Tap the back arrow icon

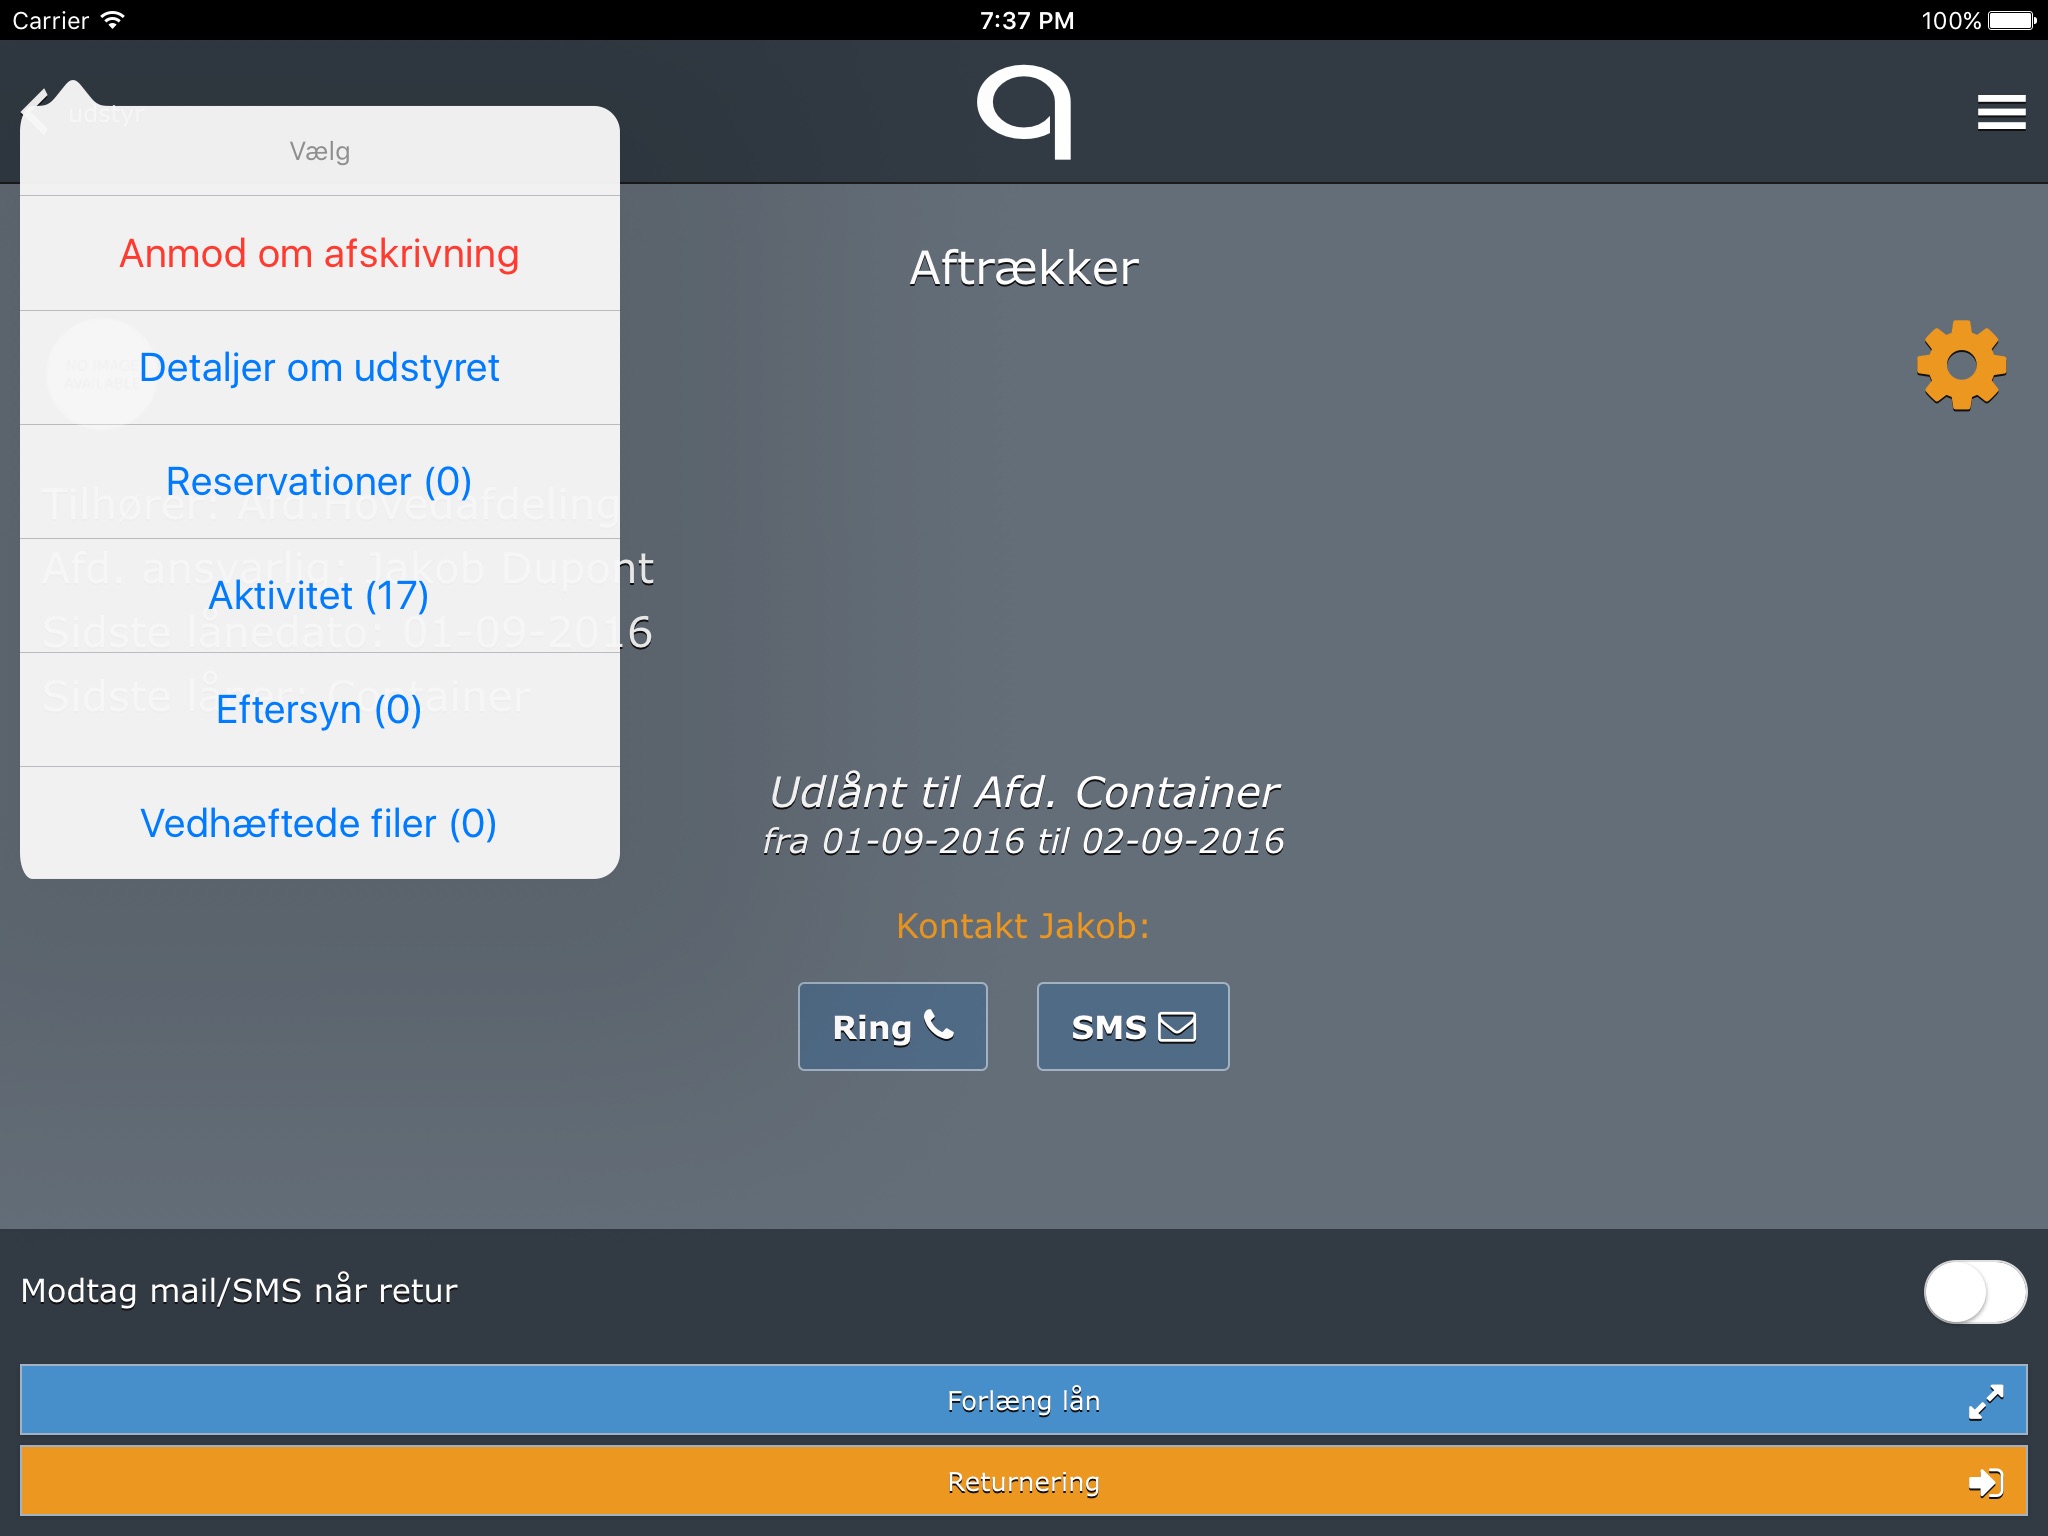35,111
